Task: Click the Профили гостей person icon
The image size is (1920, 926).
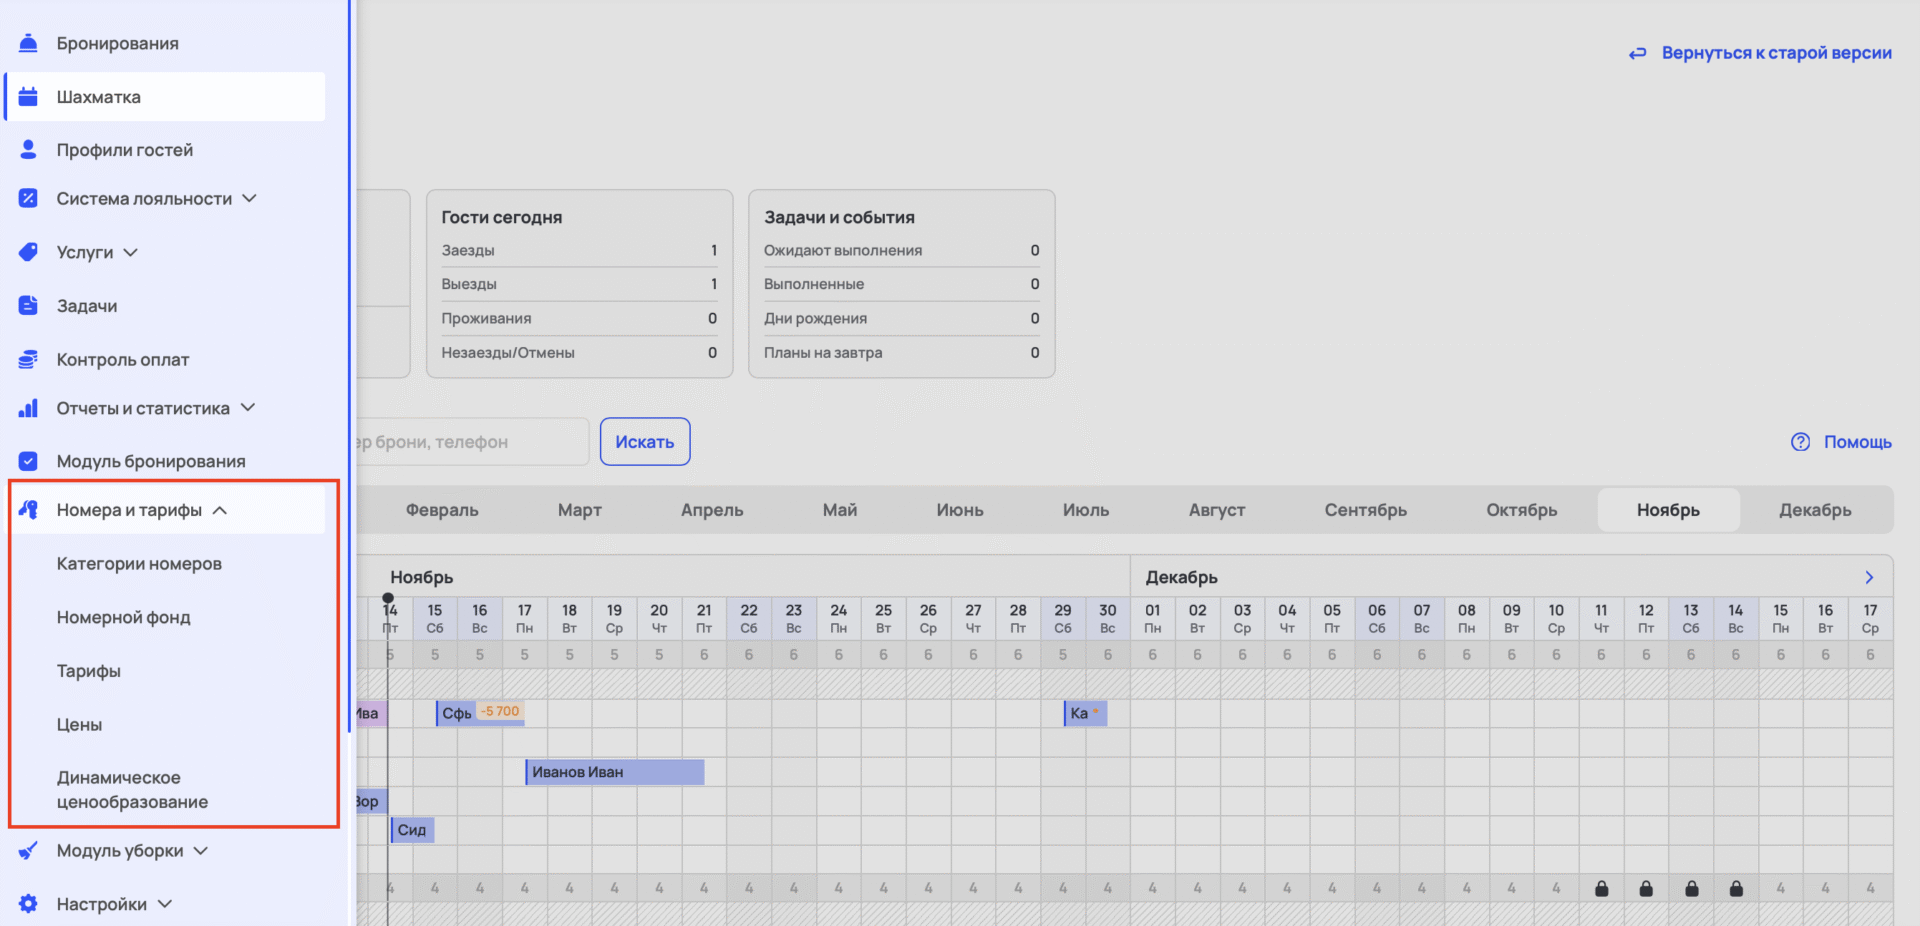Action: (x=28, y=150)
